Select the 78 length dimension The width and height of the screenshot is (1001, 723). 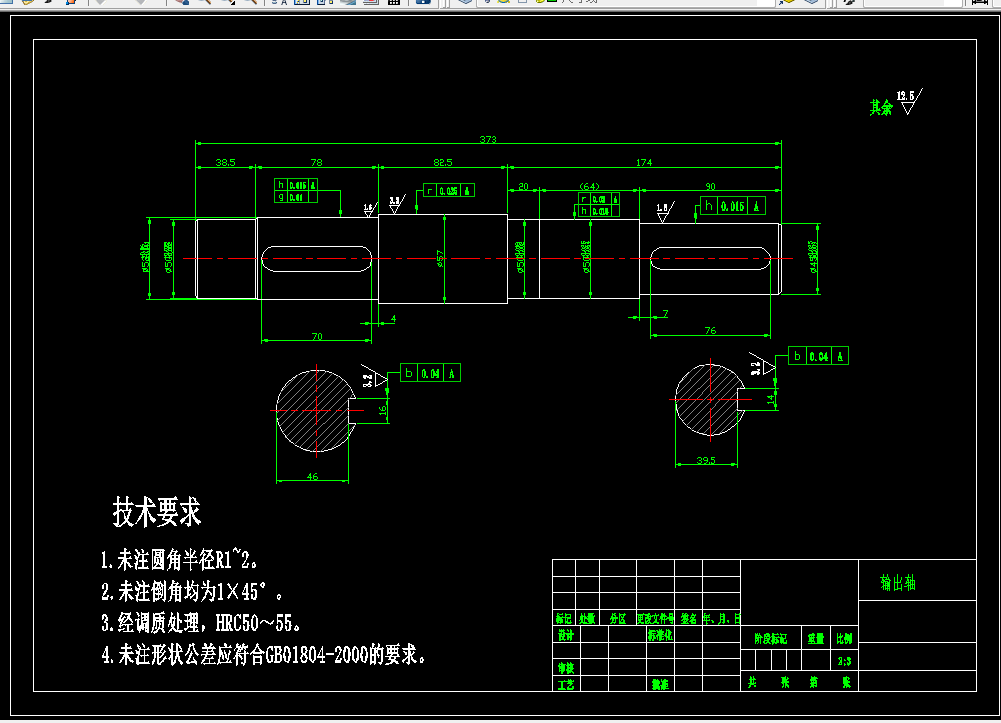click(x=317, y=162)
